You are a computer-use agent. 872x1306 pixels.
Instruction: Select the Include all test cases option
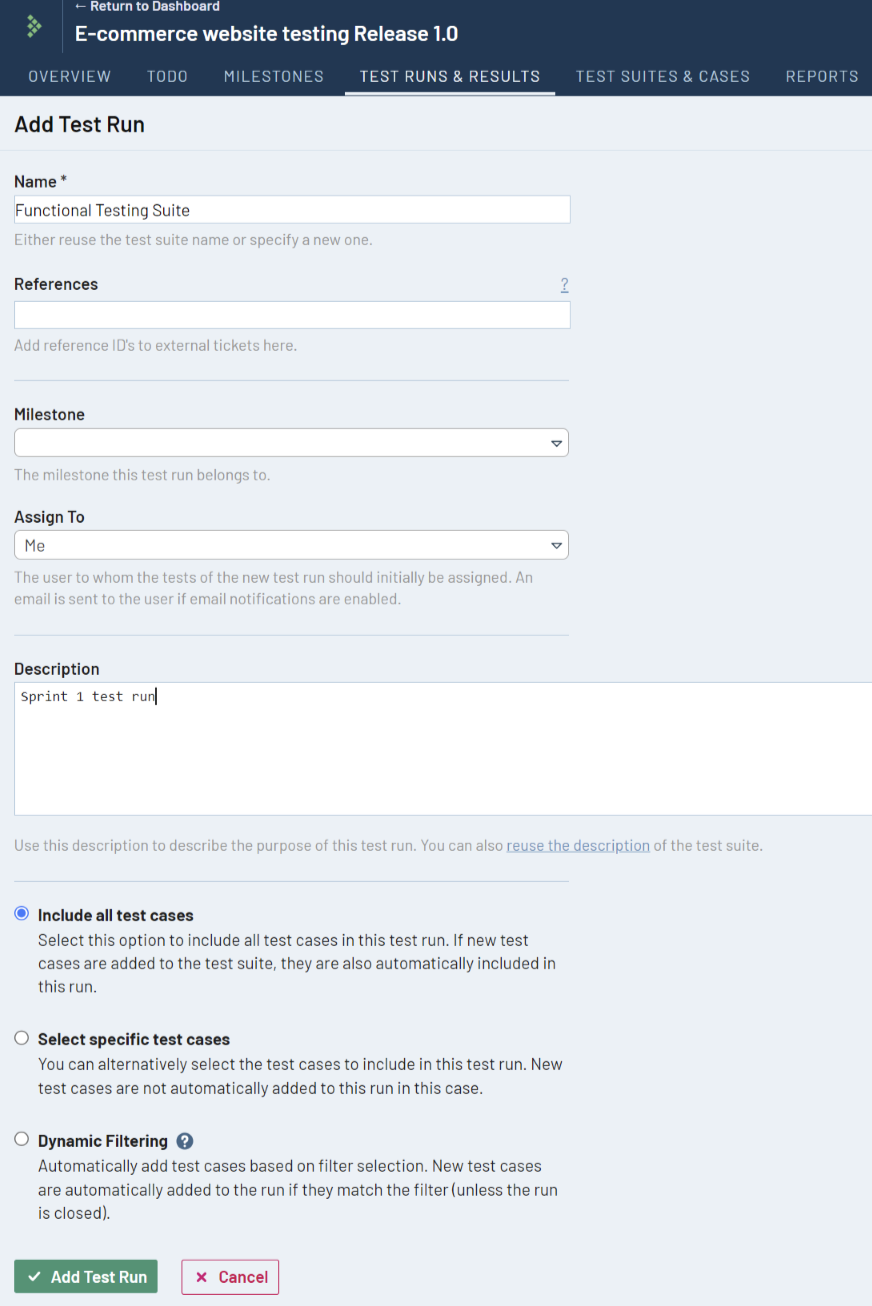[22, 914]
